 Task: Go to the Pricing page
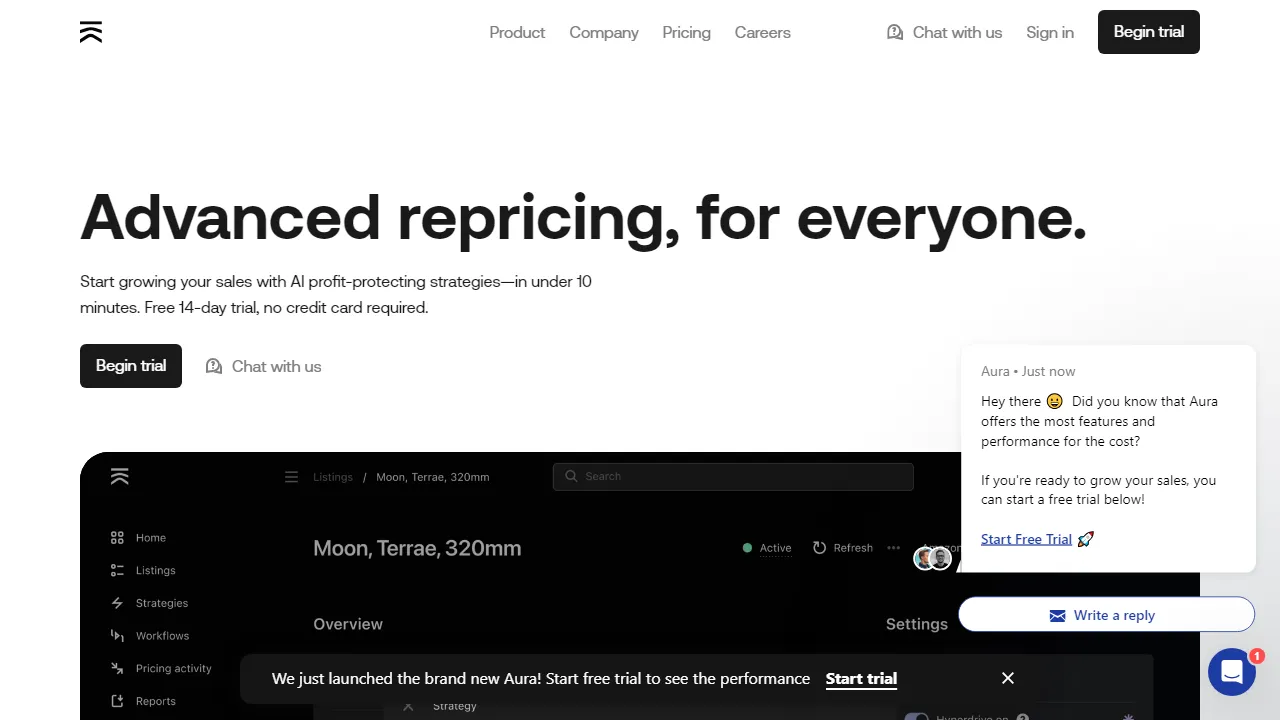pyautogui.click(x=686, y=32)
